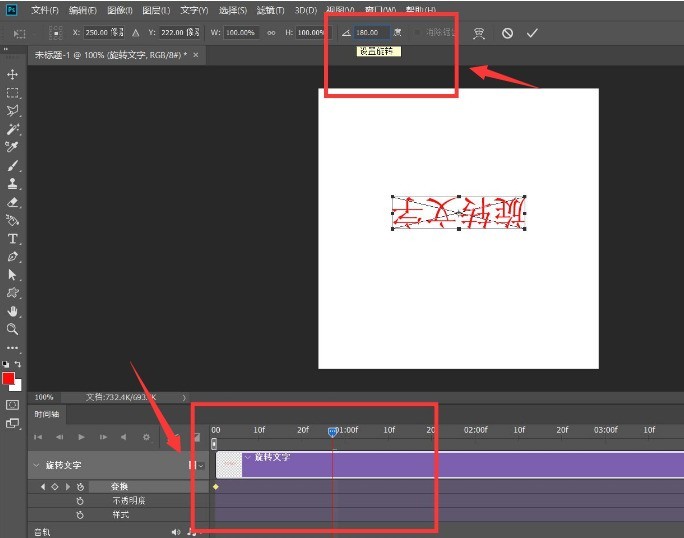Open the Edit Toolbar ellipsis menu

coord(12,348)
